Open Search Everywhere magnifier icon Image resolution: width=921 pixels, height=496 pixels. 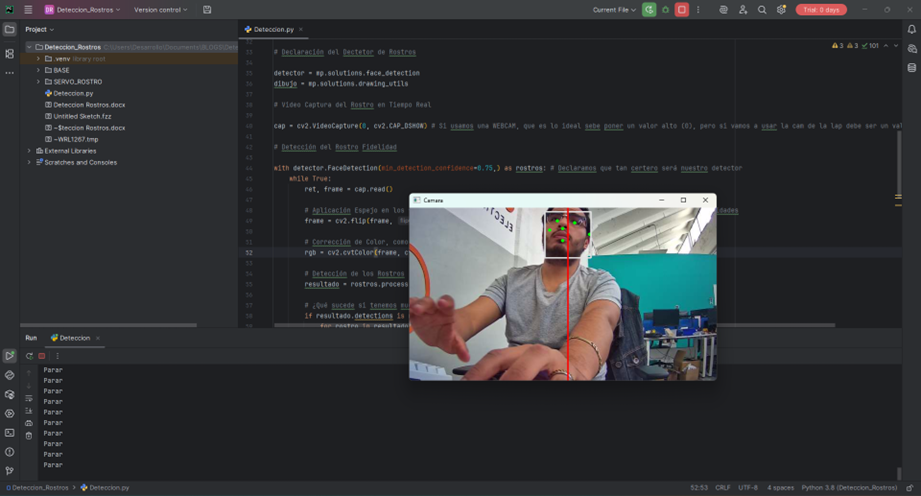pyautogui.click(x=762, y=10)
